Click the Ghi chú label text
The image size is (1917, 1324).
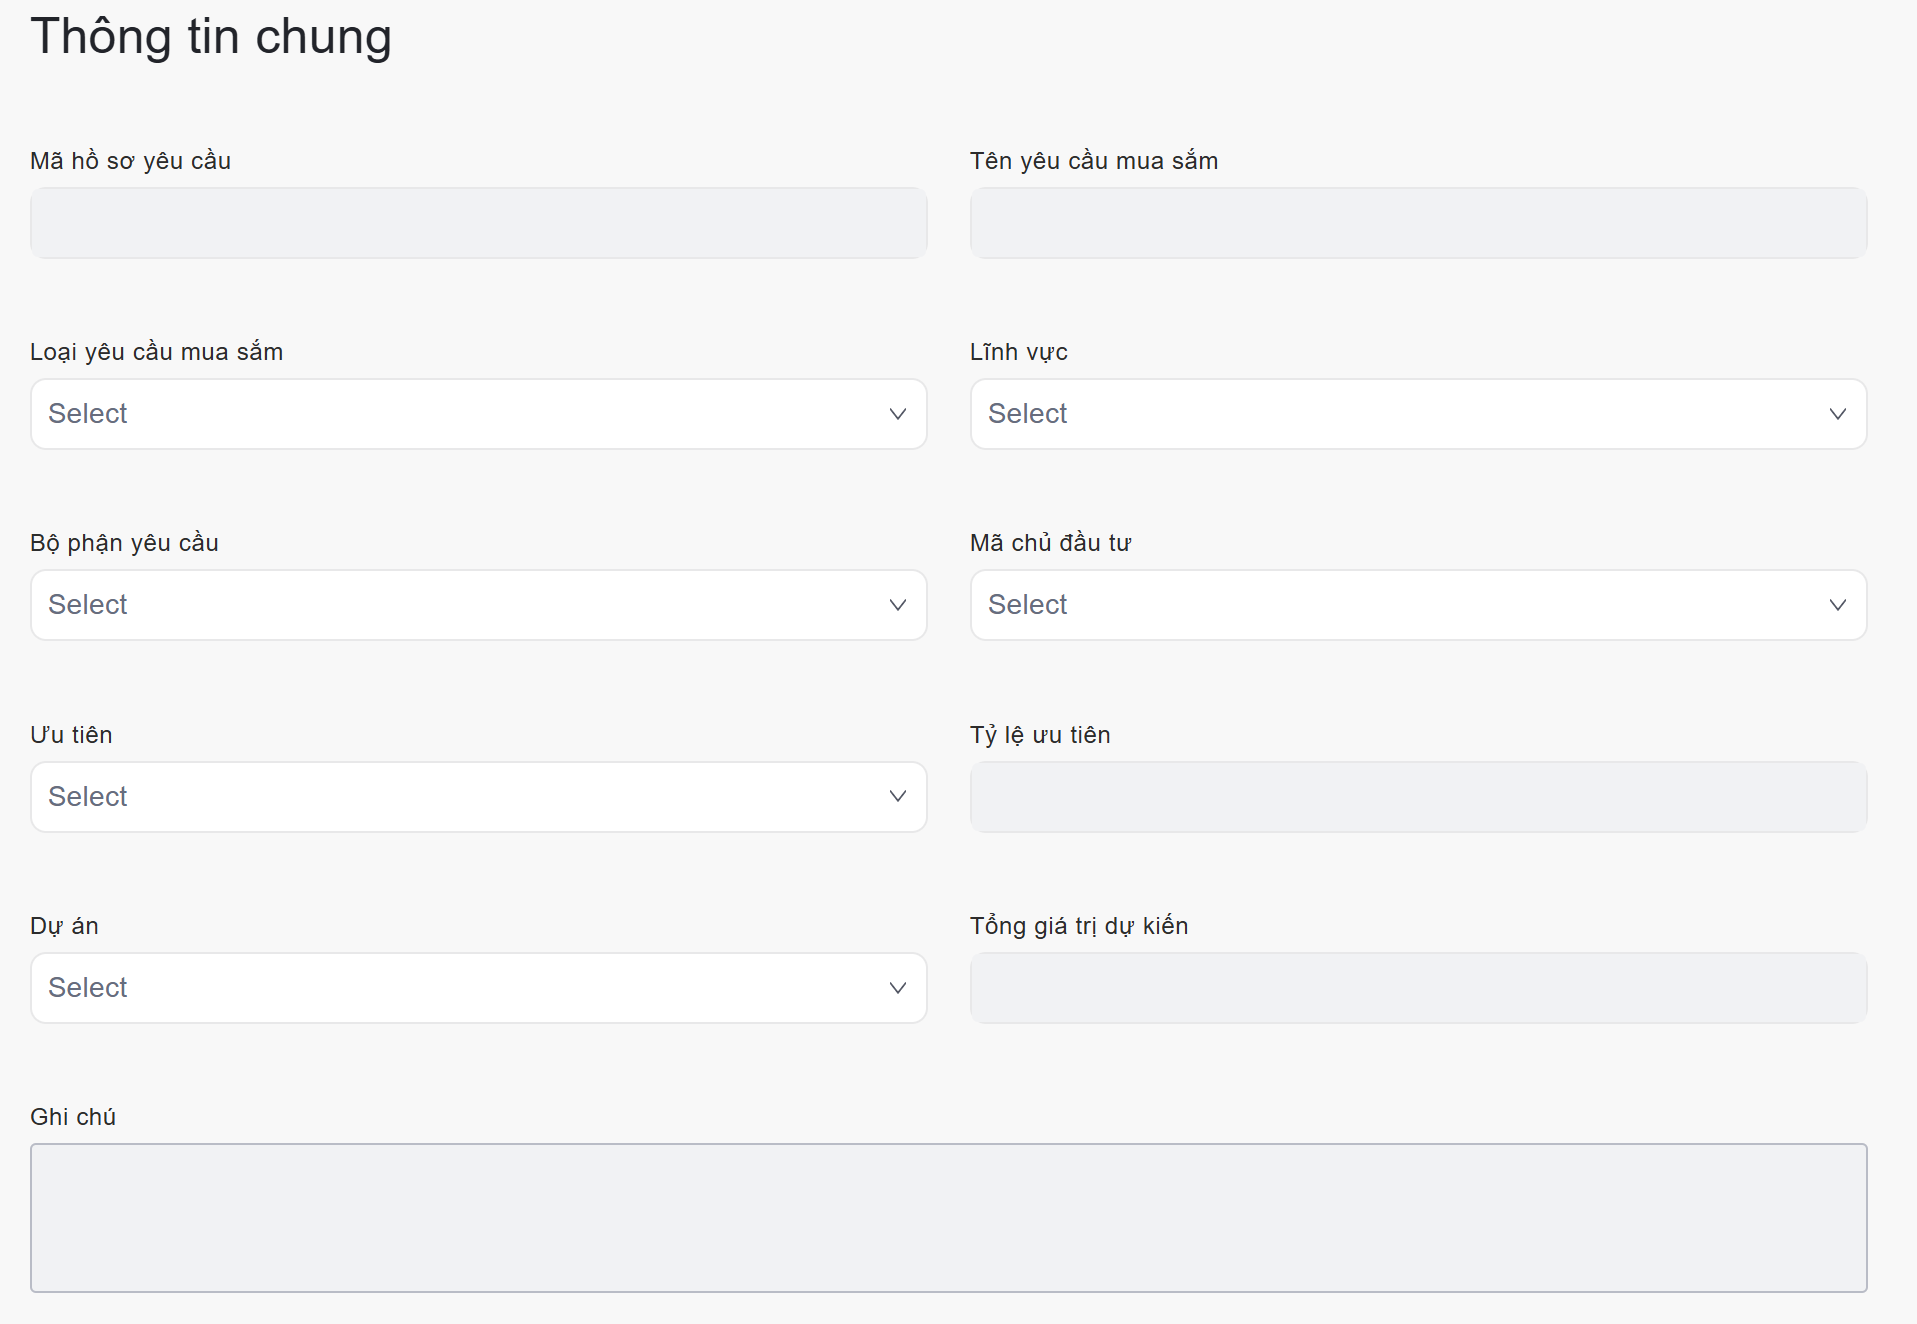click(x=73, y=1117)
